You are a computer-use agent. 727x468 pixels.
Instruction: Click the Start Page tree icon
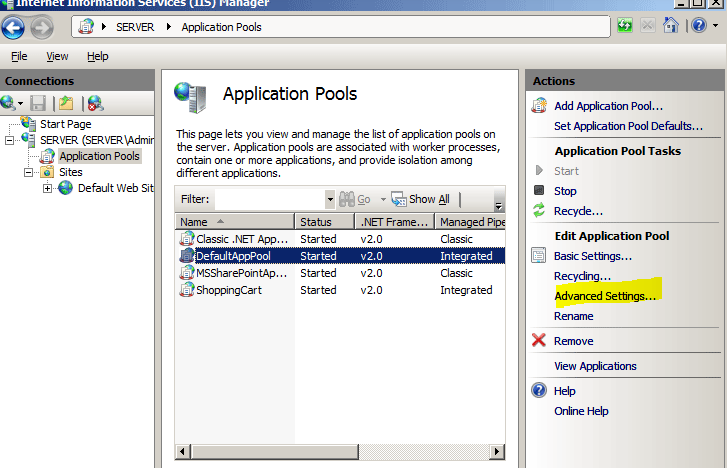point(28,123)
